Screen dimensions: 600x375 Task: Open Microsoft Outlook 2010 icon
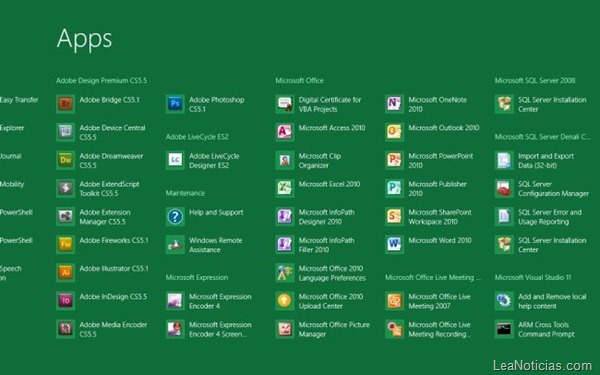(x=395, y=132)
